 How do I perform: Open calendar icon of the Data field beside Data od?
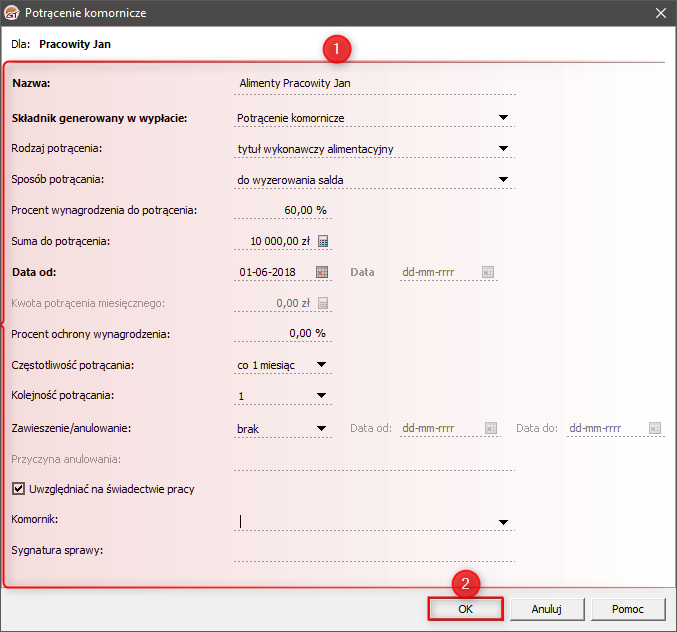pyautogui.click(x=488, y=272)
